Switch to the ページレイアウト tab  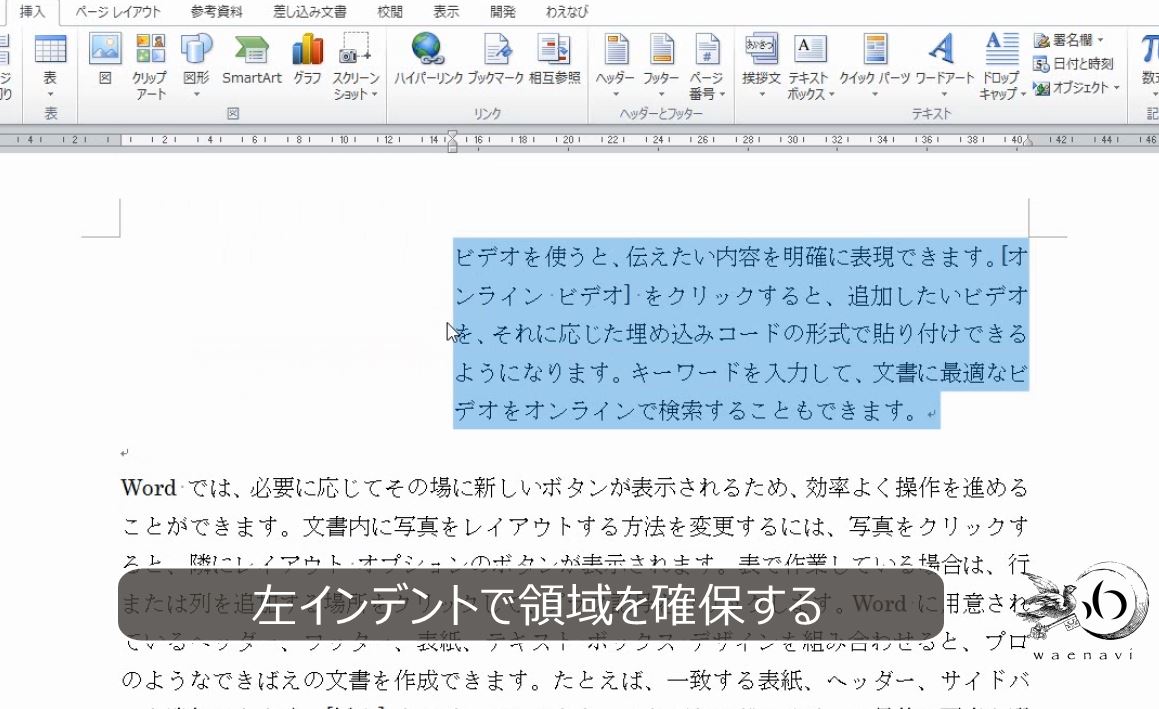click(x=118, y=12)
